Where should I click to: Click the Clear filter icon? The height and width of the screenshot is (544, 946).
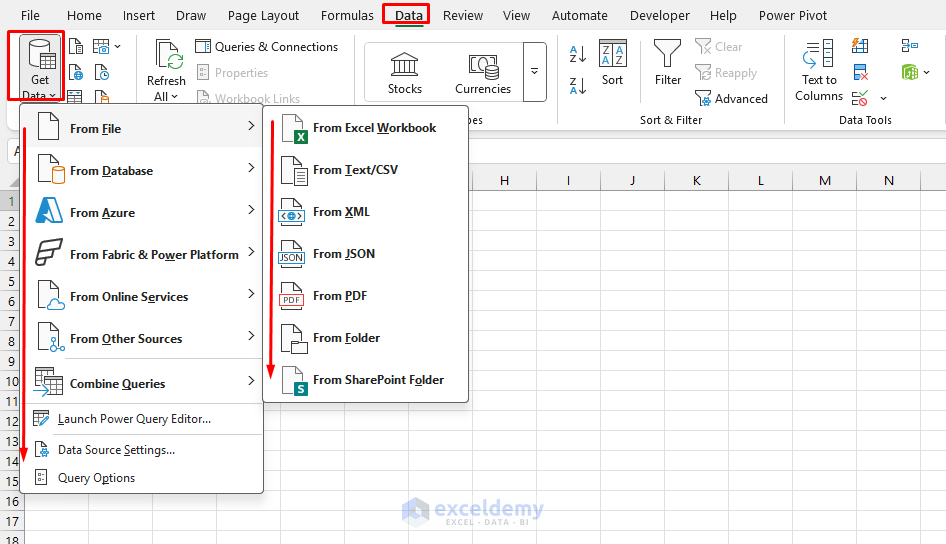click(x=703, y=46)
